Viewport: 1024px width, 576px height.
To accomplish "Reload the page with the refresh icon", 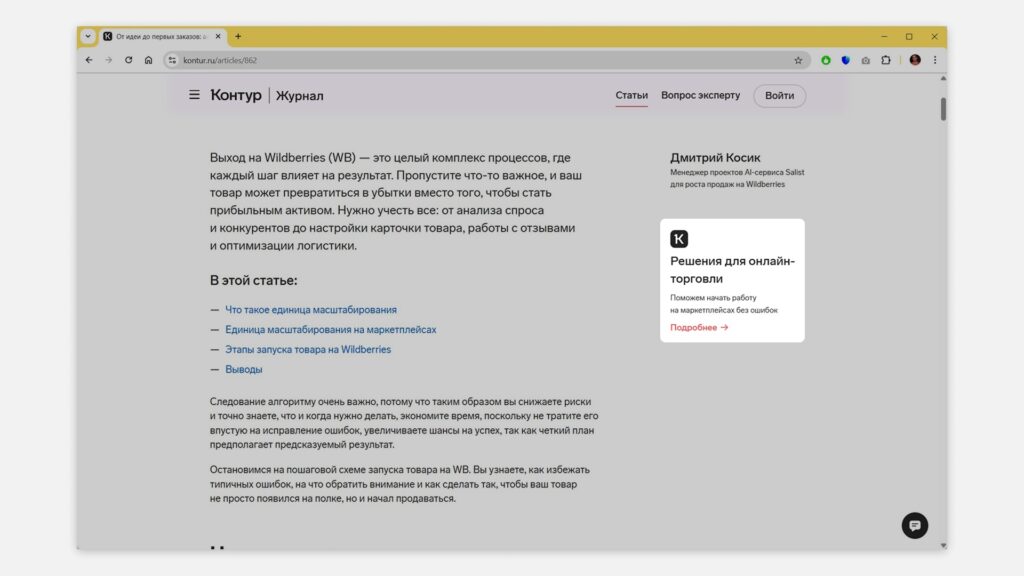I will (x=129, y=60).
